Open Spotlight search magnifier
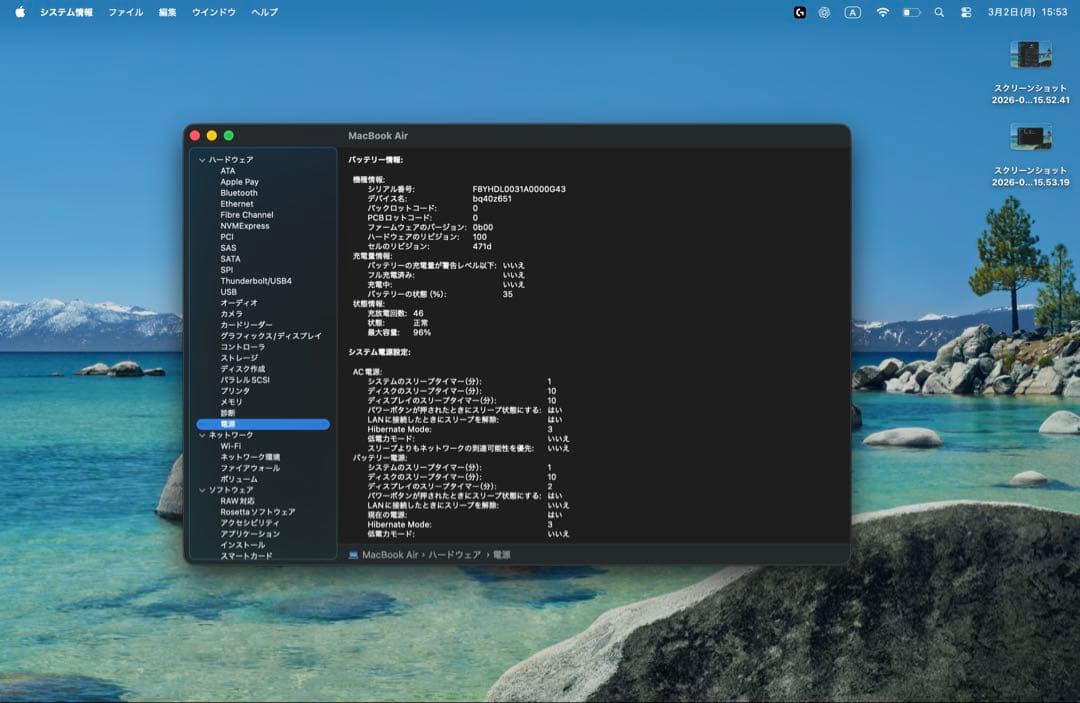This screenshot has width=1080, height=703. tap(939, 12)
